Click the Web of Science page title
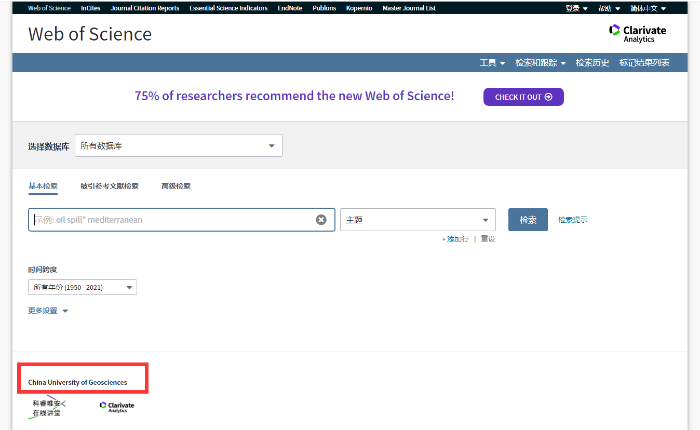 (90, 34)
